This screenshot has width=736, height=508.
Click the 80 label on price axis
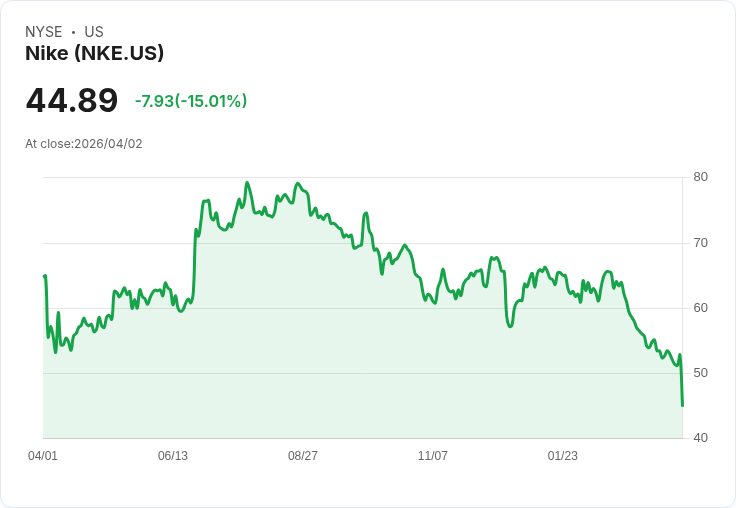pos(700,177)
